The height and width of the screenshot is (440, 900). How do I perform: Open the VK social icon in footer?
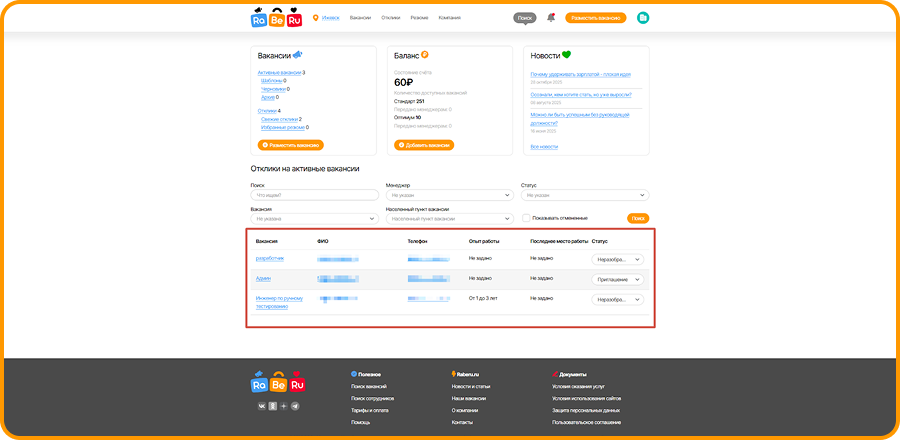[x=262, y=406]
